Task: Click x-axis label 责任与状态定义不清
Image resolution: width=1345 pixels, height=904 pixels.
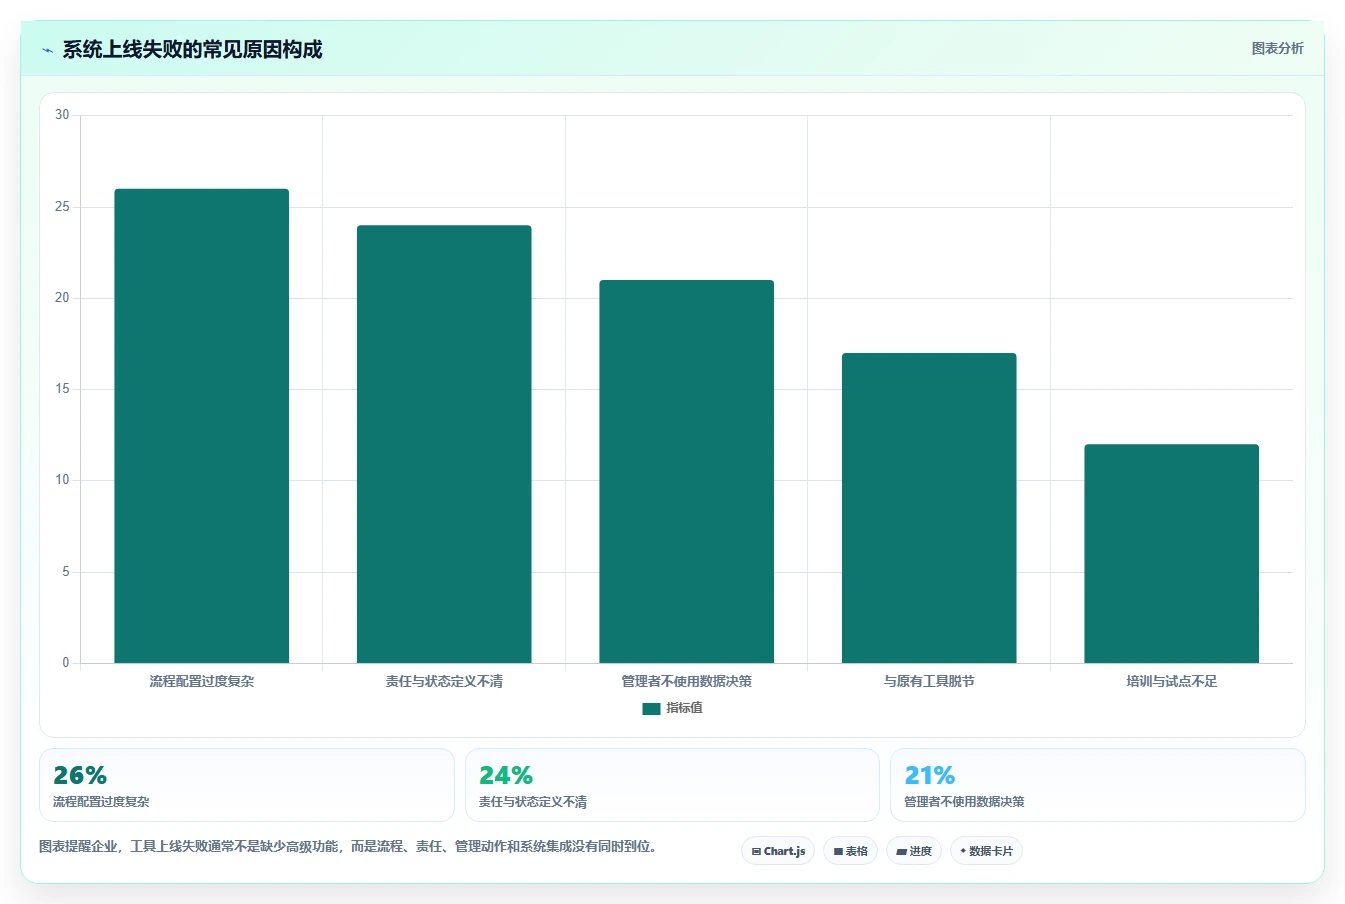Action: tap(444, 681)
